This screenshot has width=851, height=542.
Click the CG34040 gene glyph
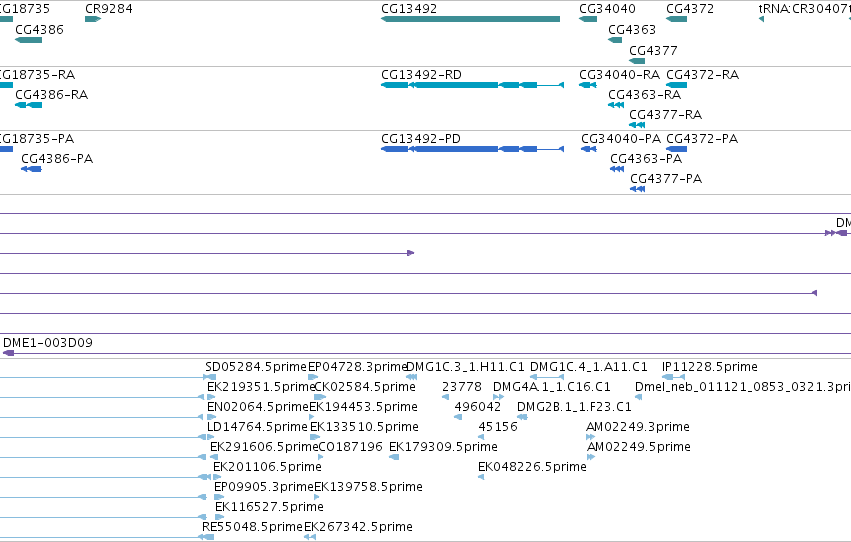588,20
